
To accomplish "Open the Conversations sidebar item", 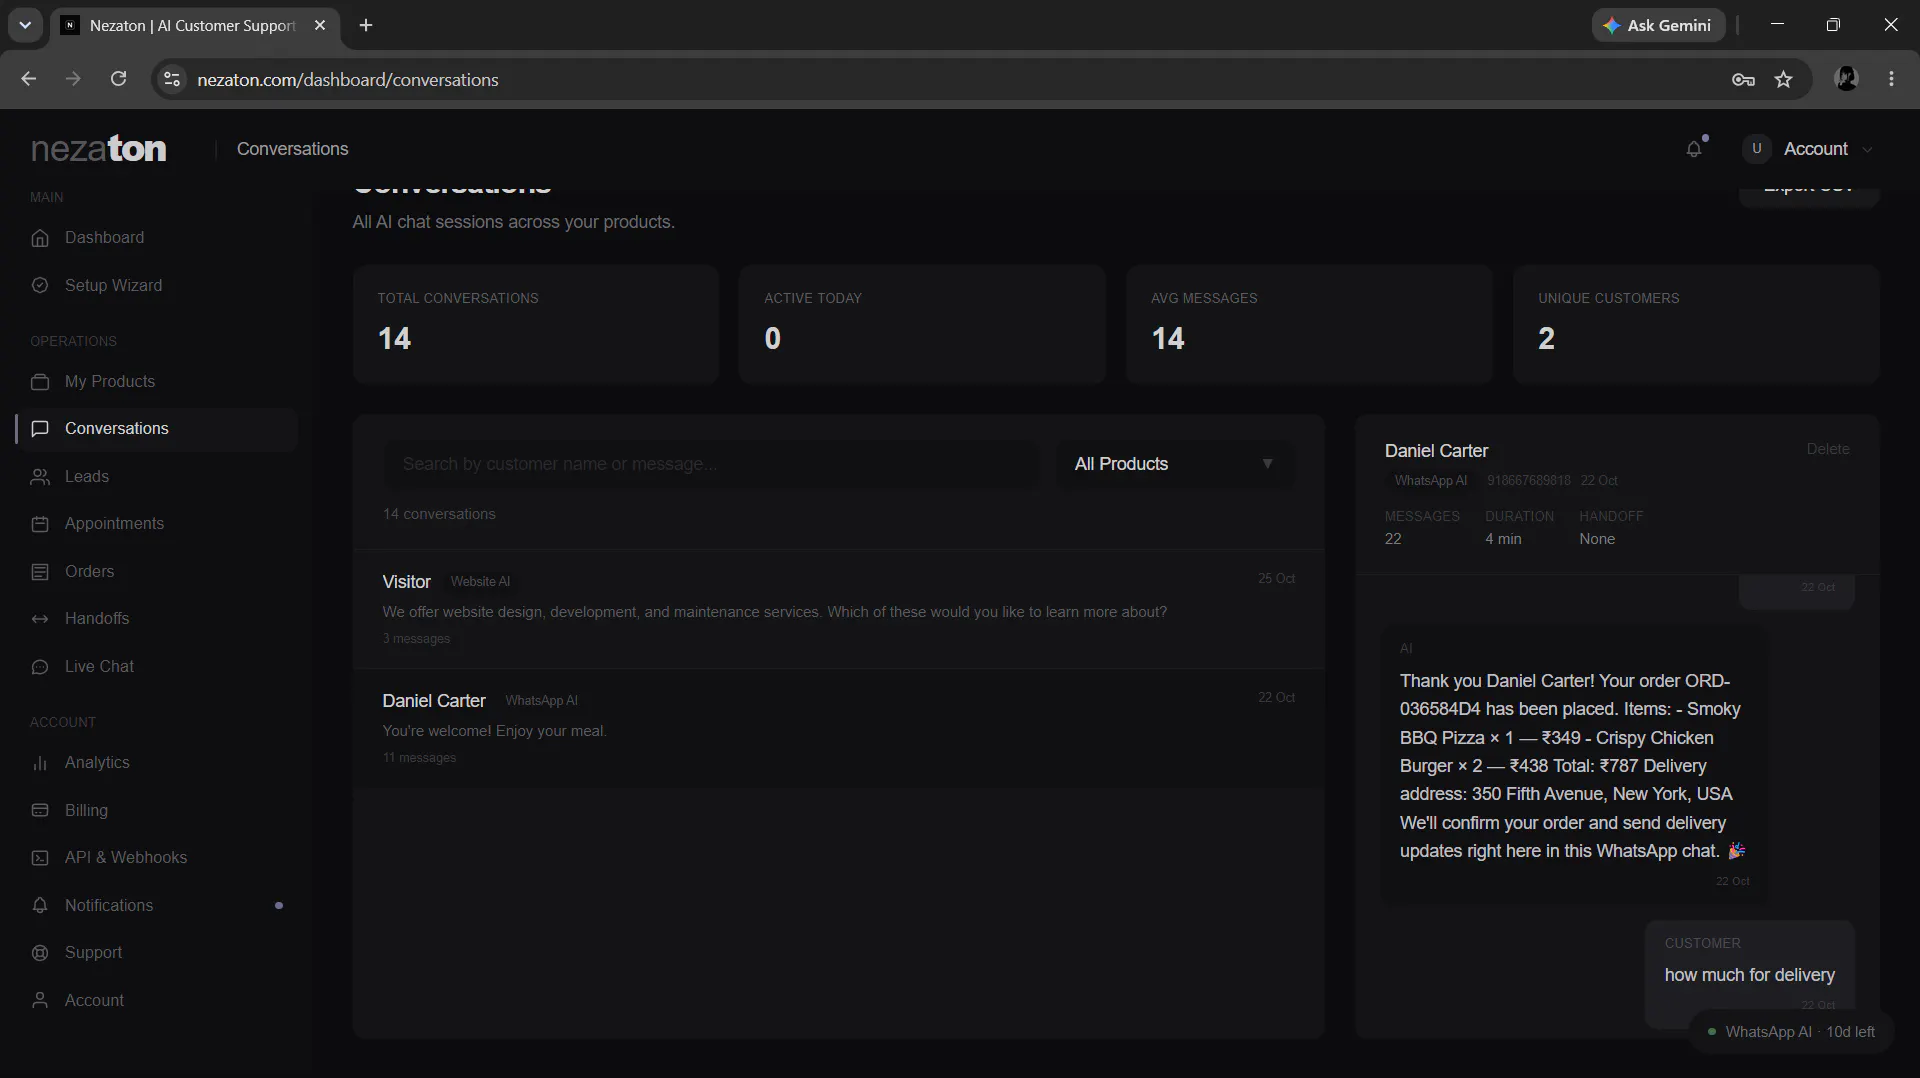I will pos(157,429).
